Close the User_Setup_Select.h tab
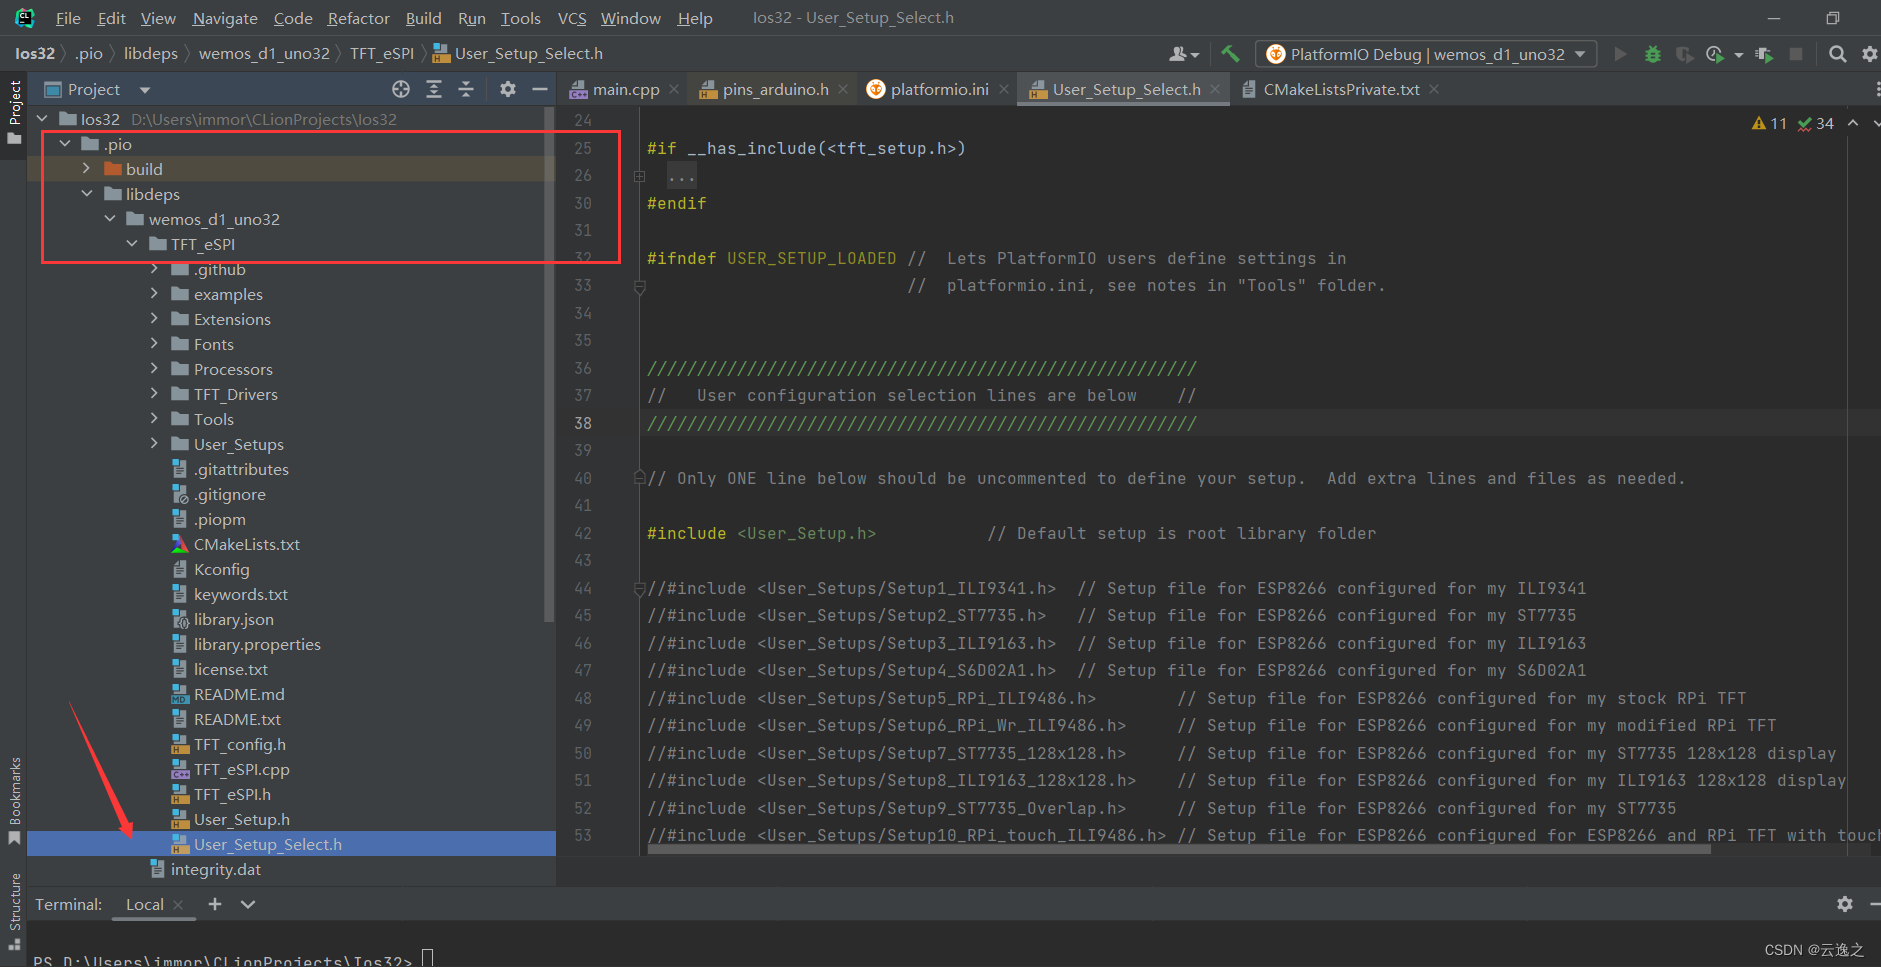 click(x=1215, y=89)
